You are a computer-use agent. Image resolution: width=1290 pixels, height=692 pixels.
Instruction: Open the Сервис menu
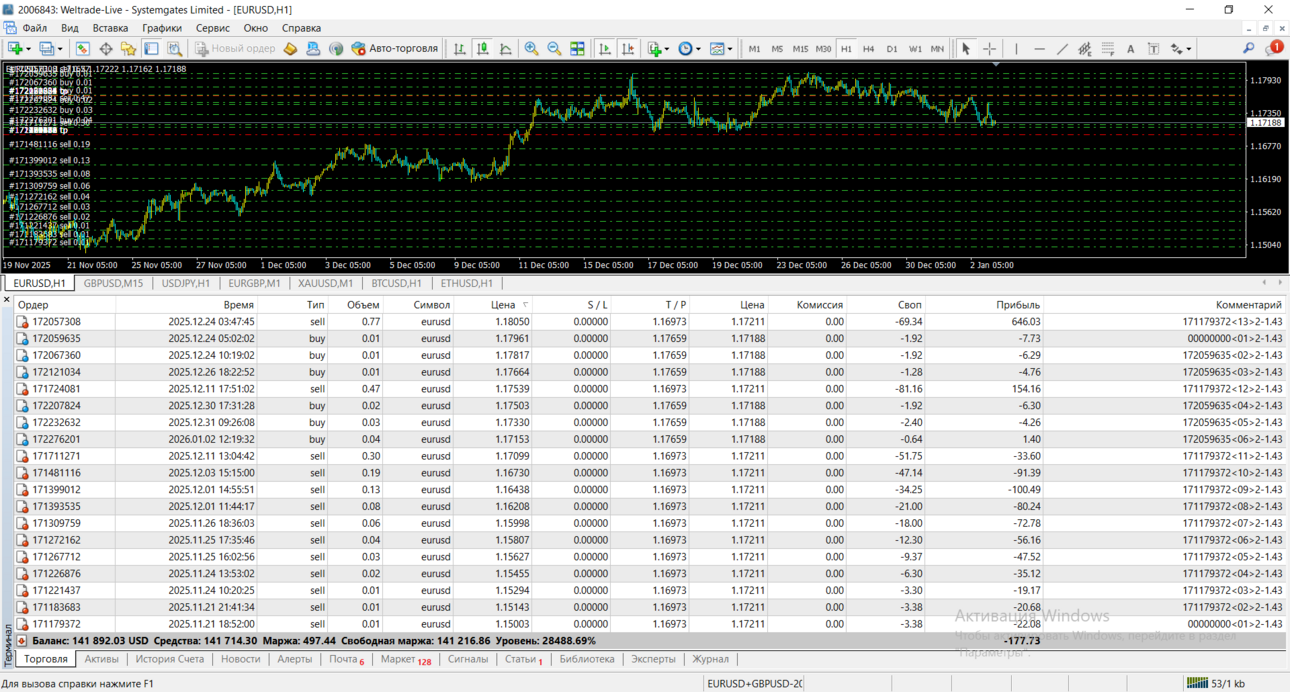tap(212, 28)
